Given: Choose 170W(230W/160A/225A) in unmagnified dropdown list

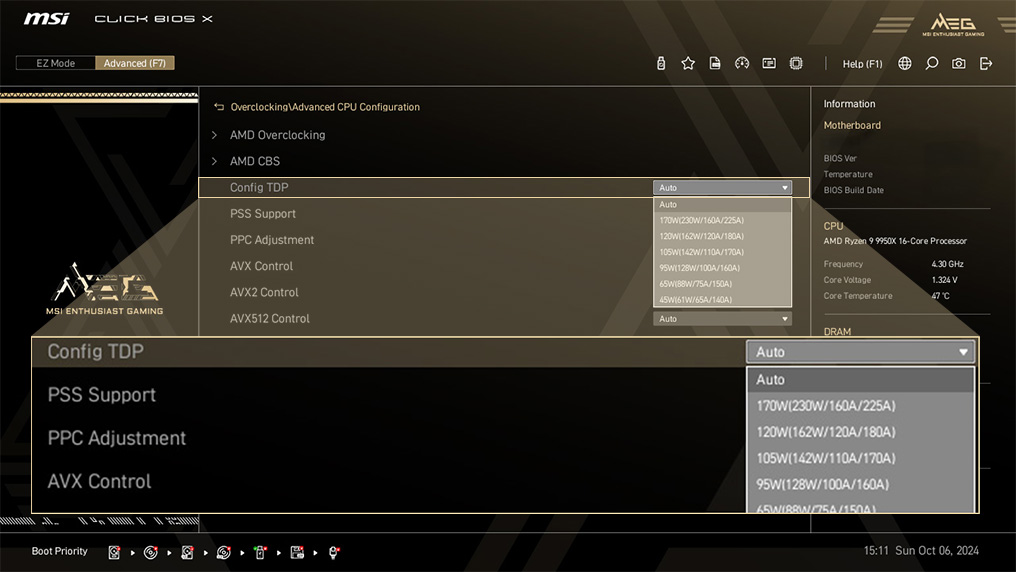Looking at the screenshot, I should coord(722,220).
